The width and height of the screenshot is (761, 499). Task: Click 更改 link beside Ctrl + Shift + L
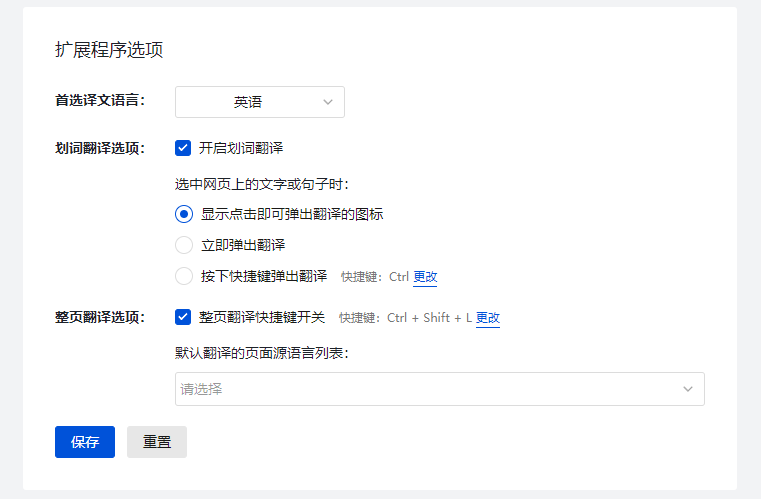(x=487, y=318)
